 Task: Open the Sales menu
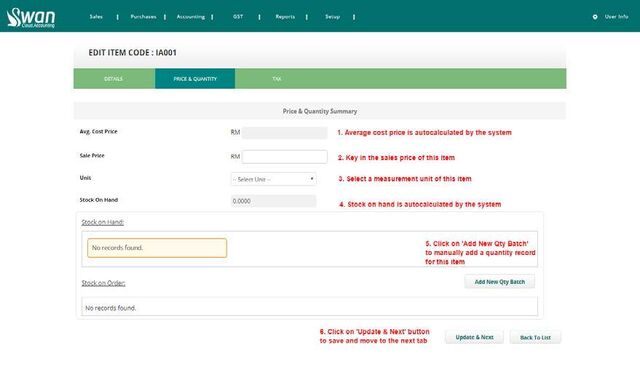(96, 17)
